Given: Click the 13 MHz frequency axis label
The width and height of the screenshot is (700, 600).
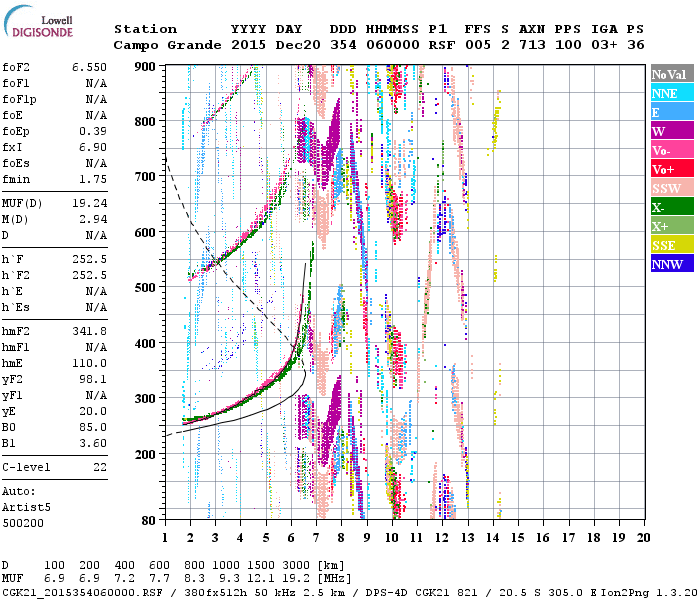Looking at the screenshot, I should click(467, 538).
